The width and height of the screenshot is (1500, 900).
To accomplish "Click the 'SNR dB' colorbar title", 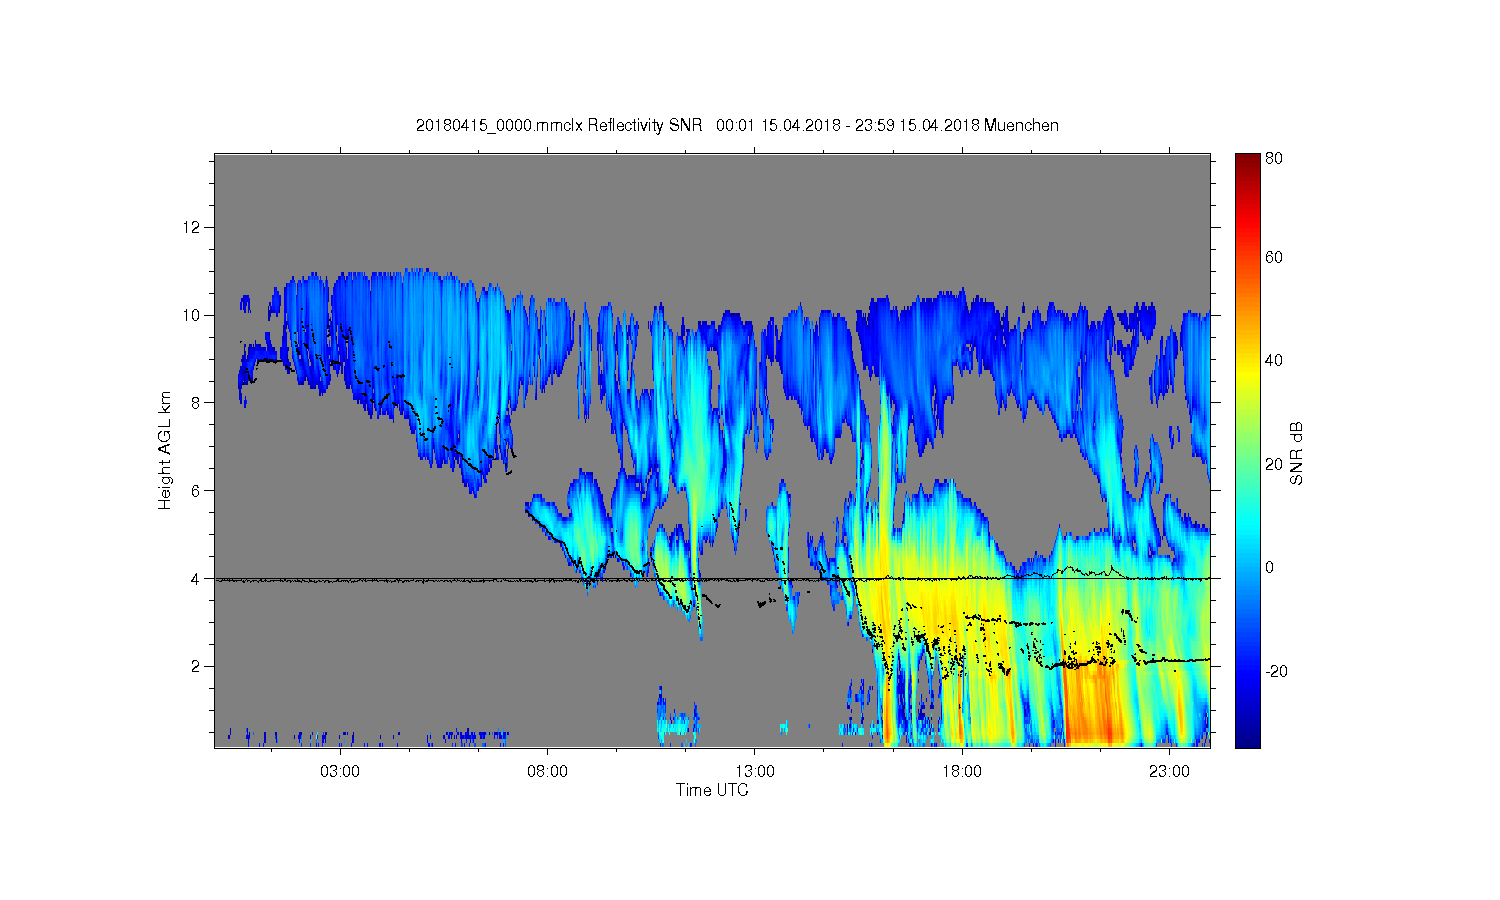I will (x=1297, y=453).
